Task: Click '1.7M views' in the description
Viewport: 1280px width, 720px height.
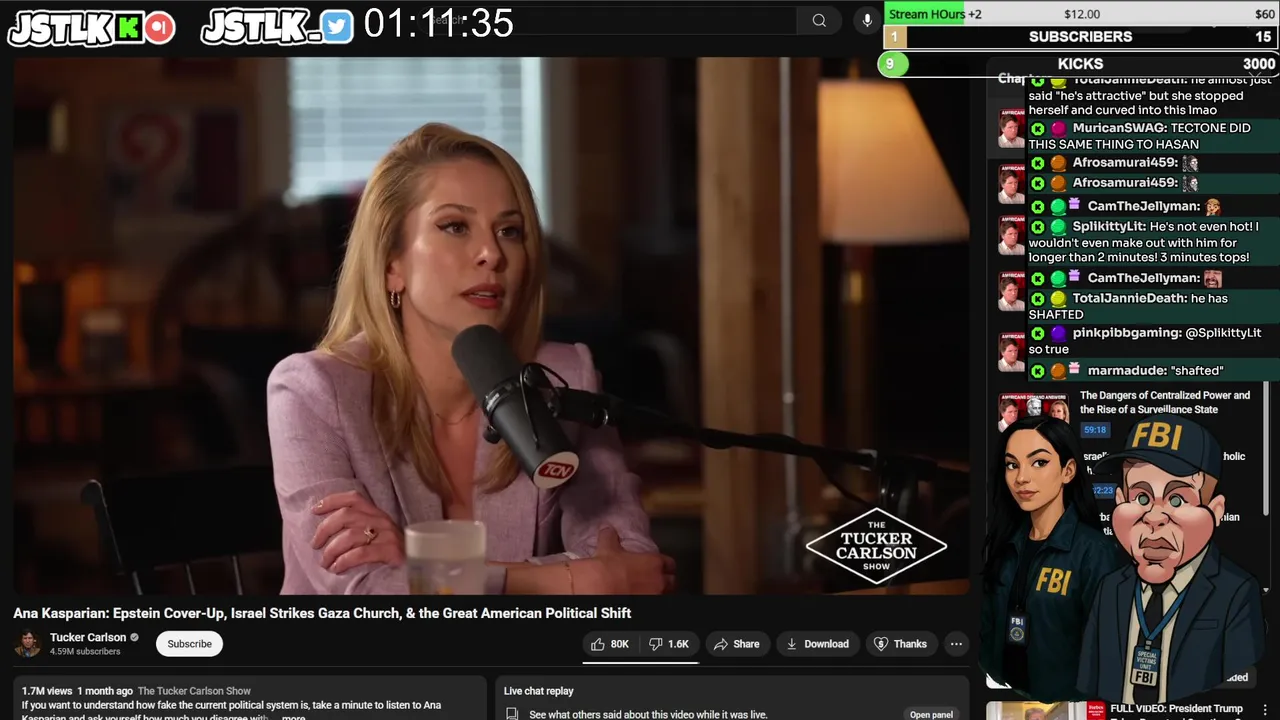Action: tap(47, 691)
